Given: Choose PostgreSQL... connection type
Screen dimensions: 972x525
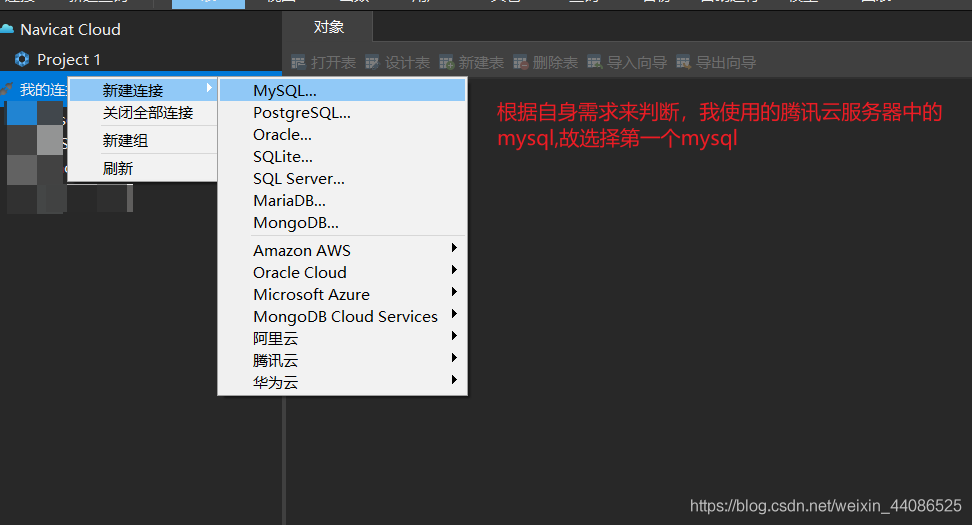Looking at the screenshot, I should pos(342,113).
